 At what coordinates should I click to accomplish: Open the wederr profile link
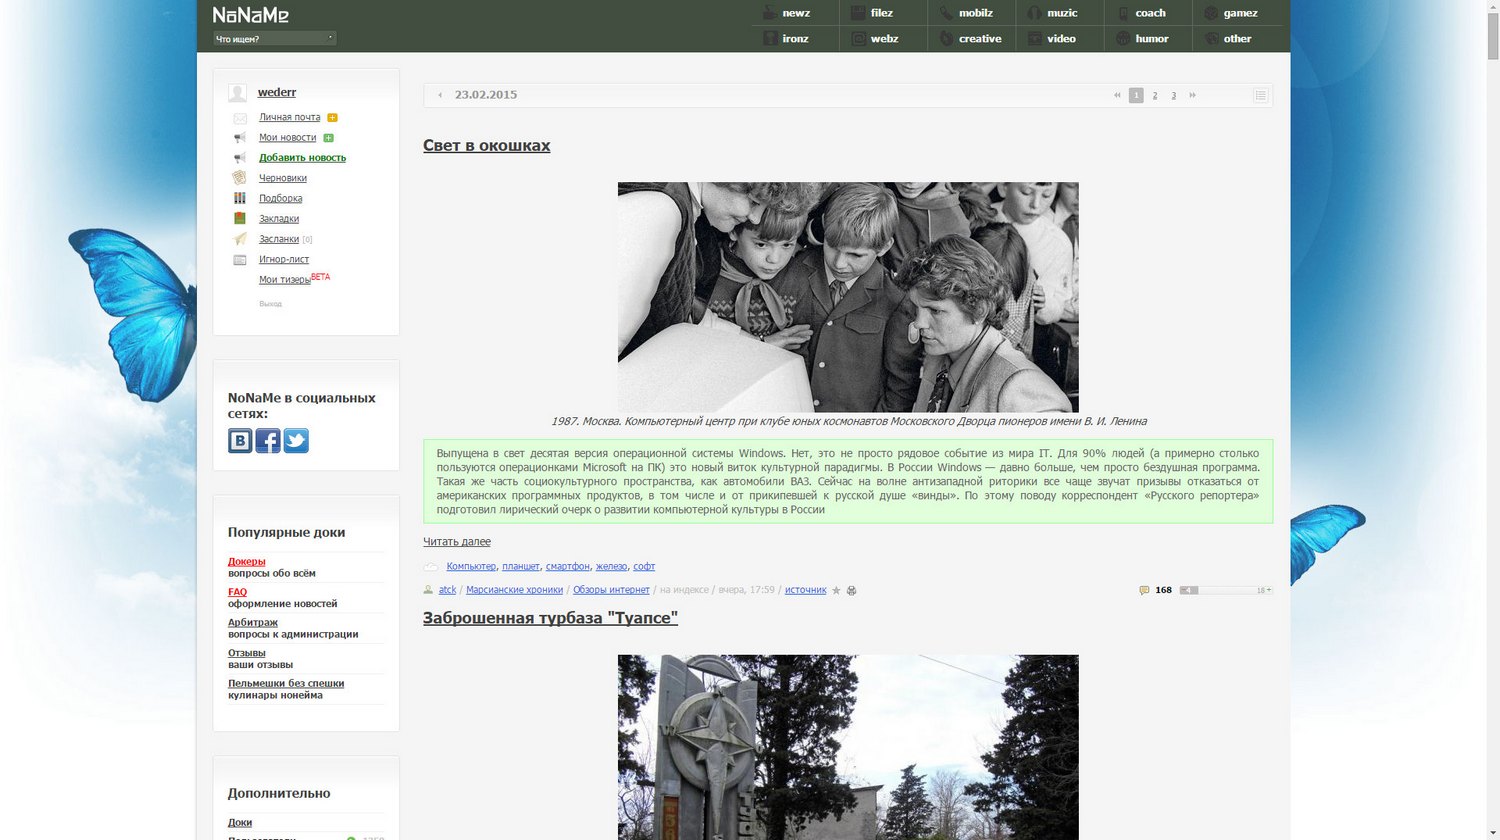[x=277, y=92]
